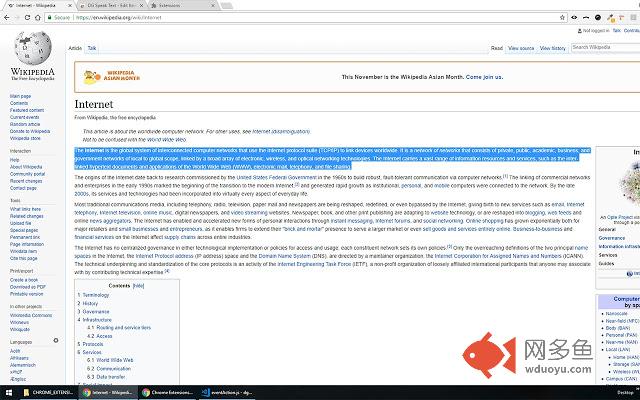This screenshot has width=640, height=400.
Task: Jump to Data transfer subsection
Action: [111, 377]
